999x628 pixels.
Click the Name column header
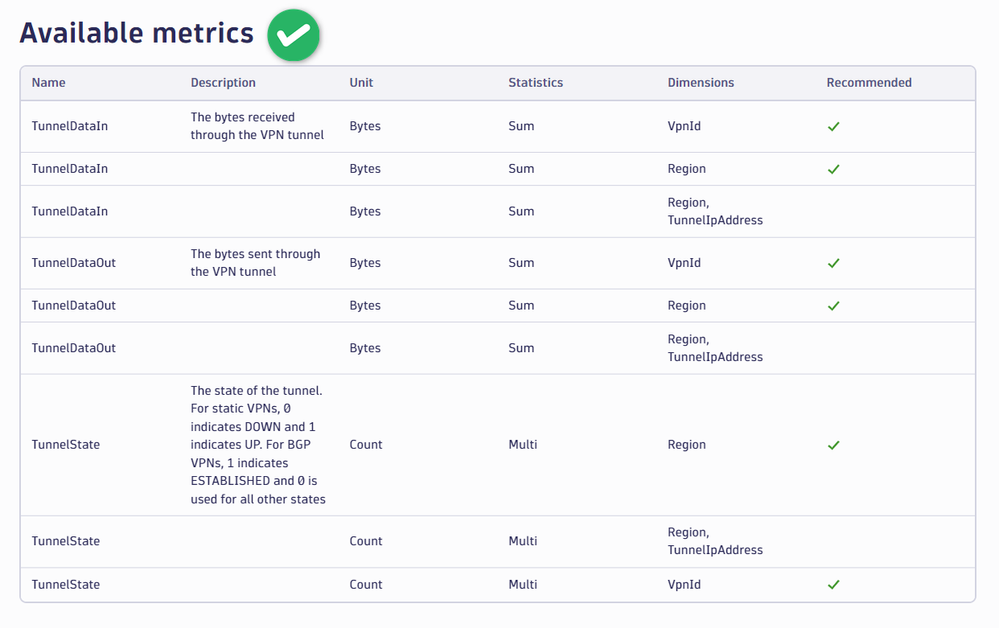coord(48,83)
